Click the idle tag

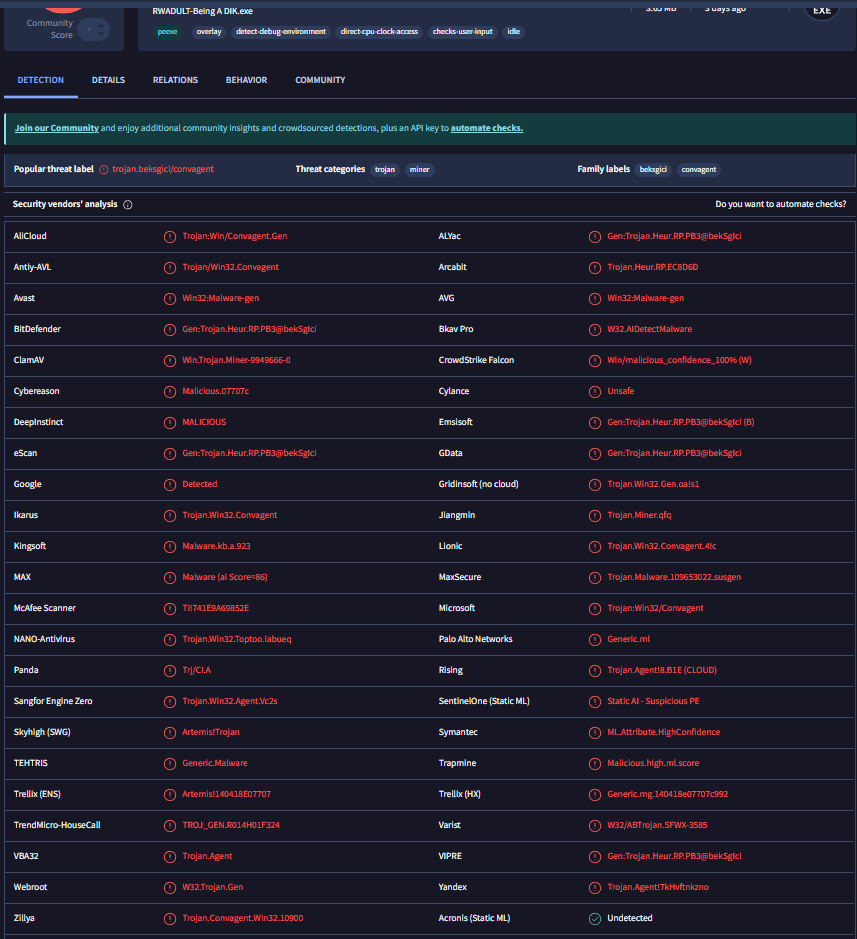tap(514, 32)
